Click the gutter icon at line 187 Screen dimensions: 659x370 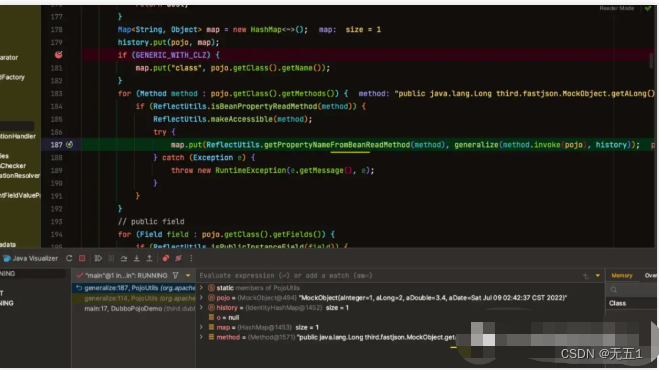pos(69,145)
